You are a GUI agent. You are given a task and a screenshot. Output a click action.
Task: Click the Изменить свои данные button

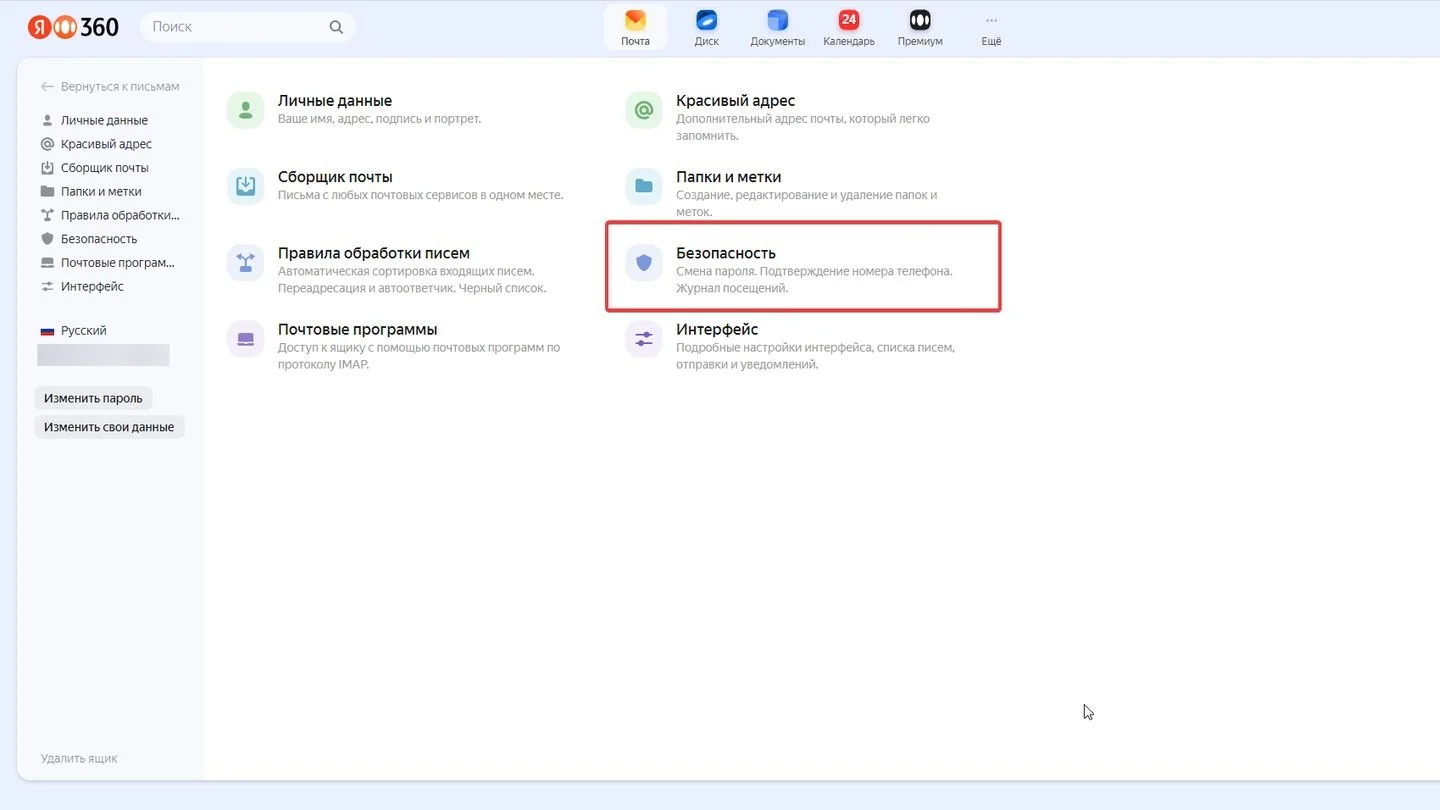109,427
